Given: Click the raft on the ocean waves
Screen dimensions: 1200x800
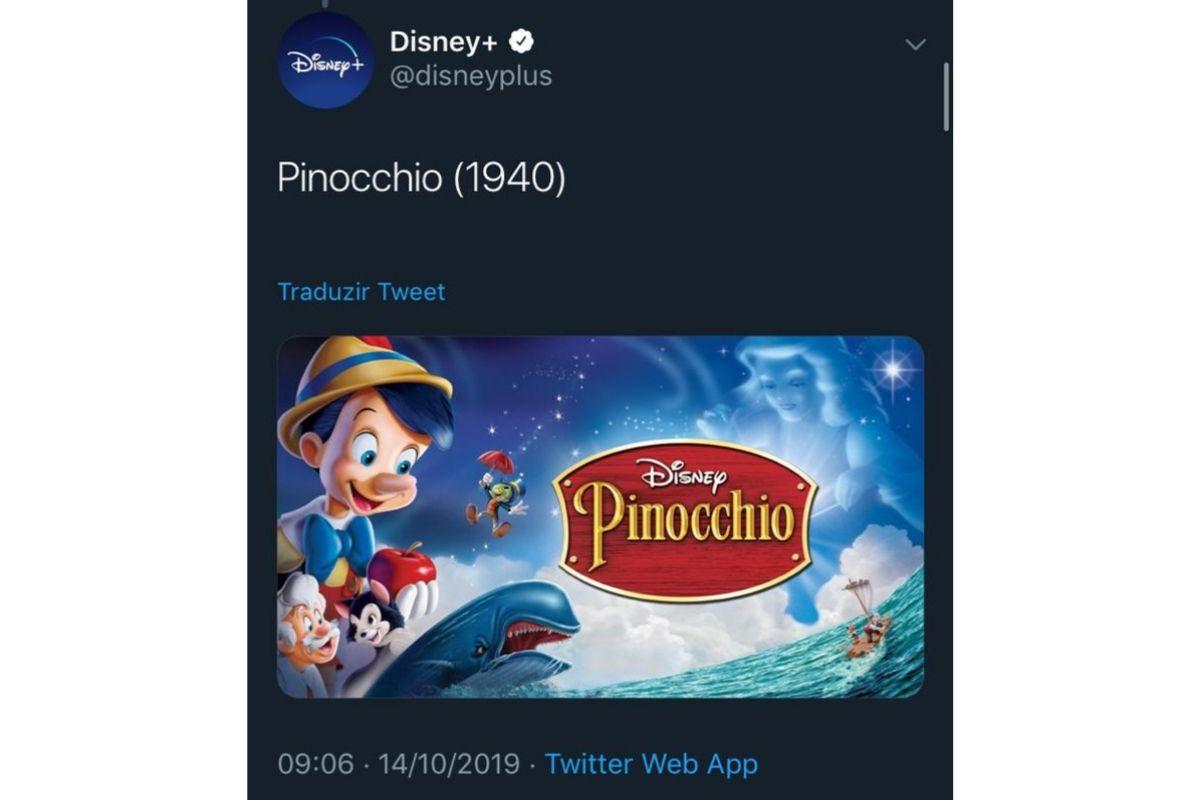Looking at the screenshot, I should 866,625.
